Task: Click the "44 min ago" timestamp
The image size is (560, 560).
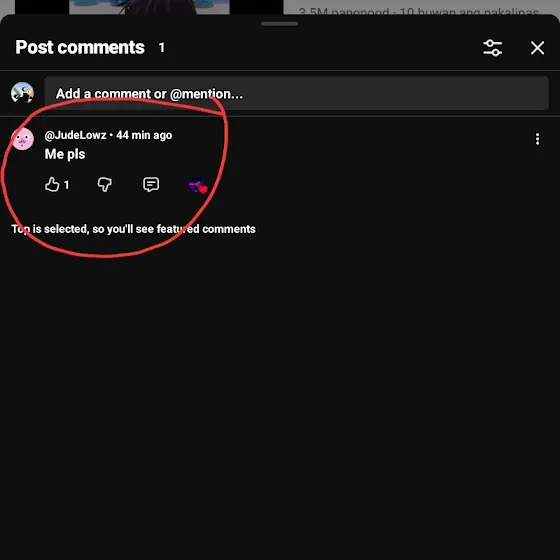Action: [144, 135]
